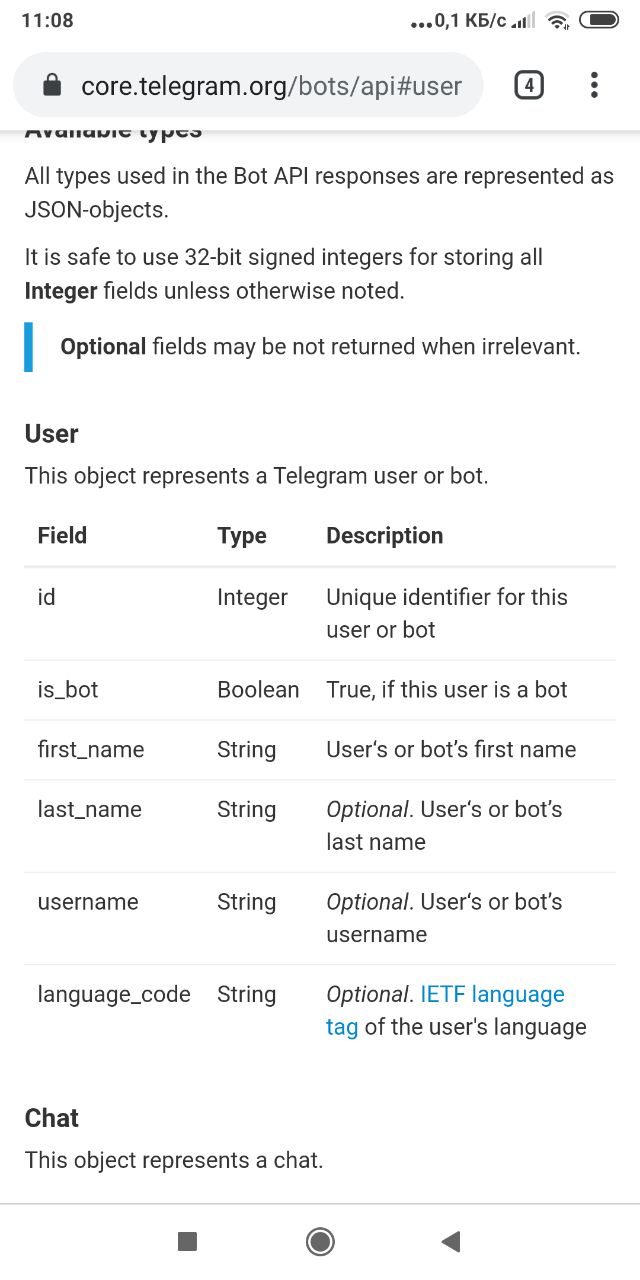Image resolution: width=640 pixels, height=1280 pixels.
Task: Tap the clock time in status bar
Action: [x=47, y=20]
